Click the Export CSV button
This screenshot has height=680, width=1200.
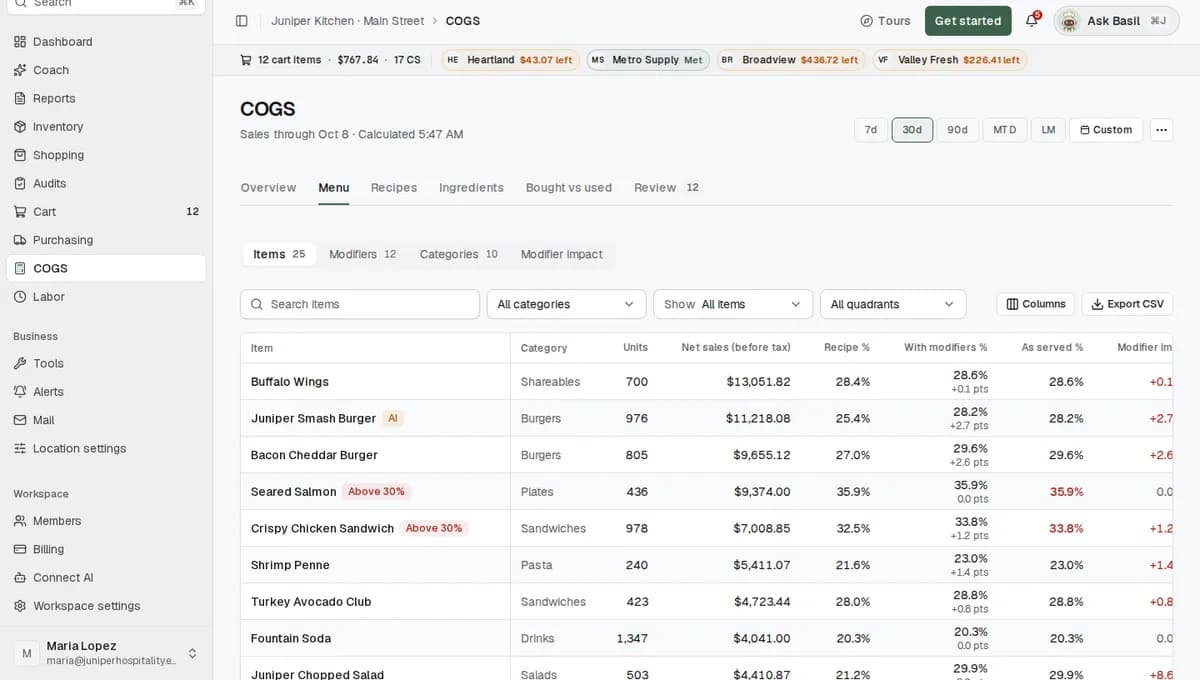[1127, 304]
